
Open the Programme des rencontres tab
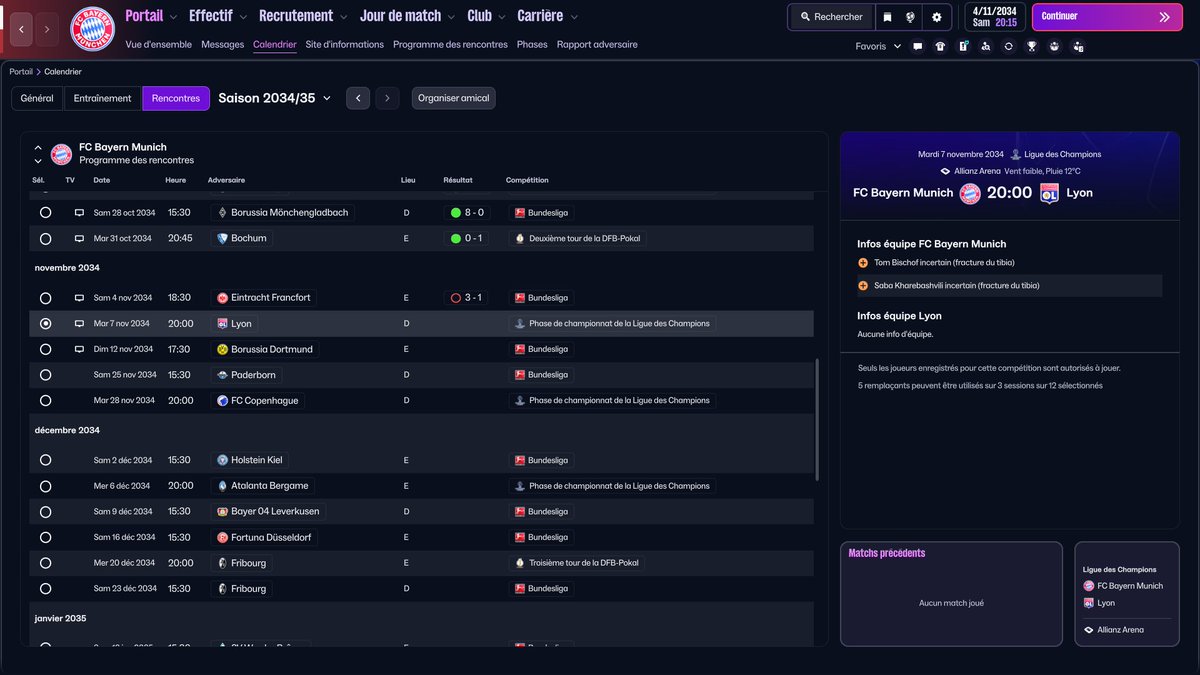[450, 45]
